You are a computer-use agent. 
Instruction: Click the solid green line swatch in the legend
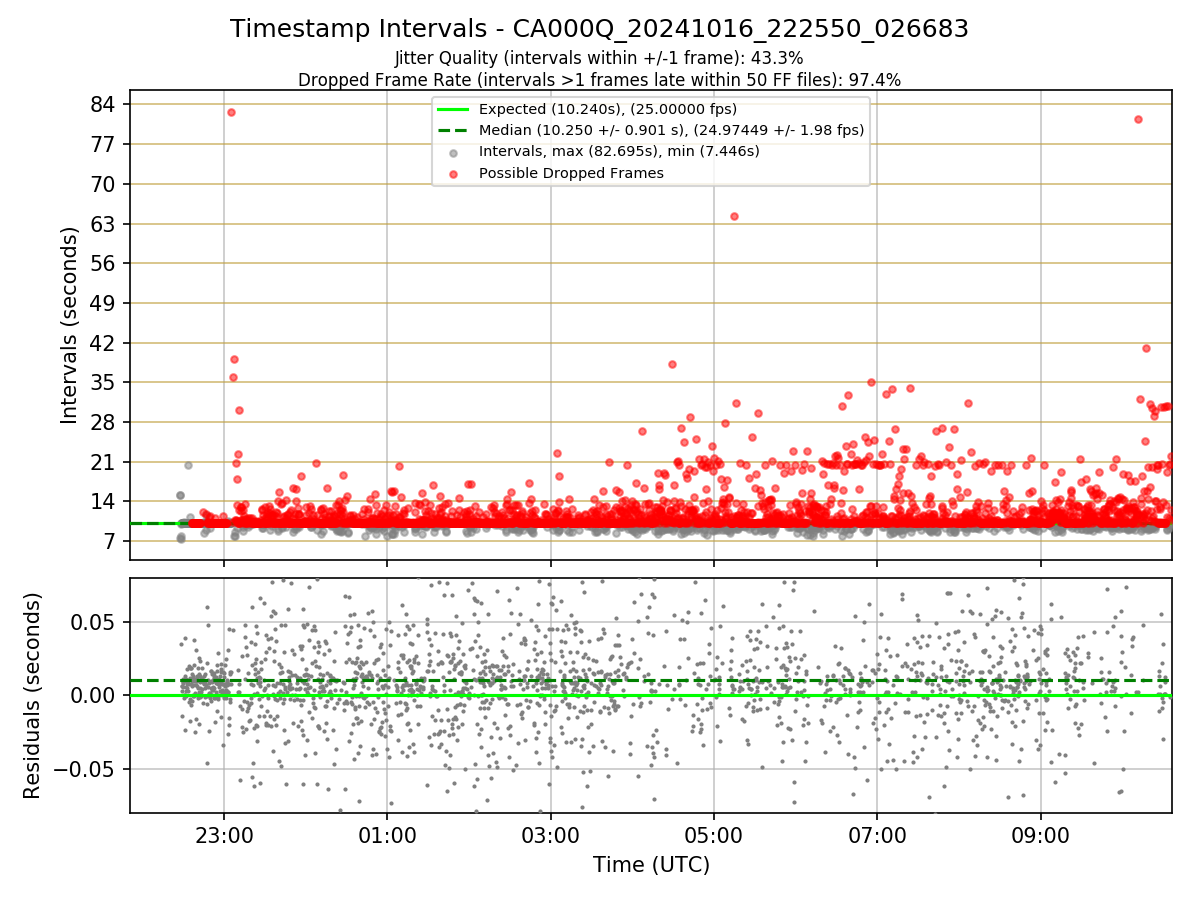coord(454,110)
